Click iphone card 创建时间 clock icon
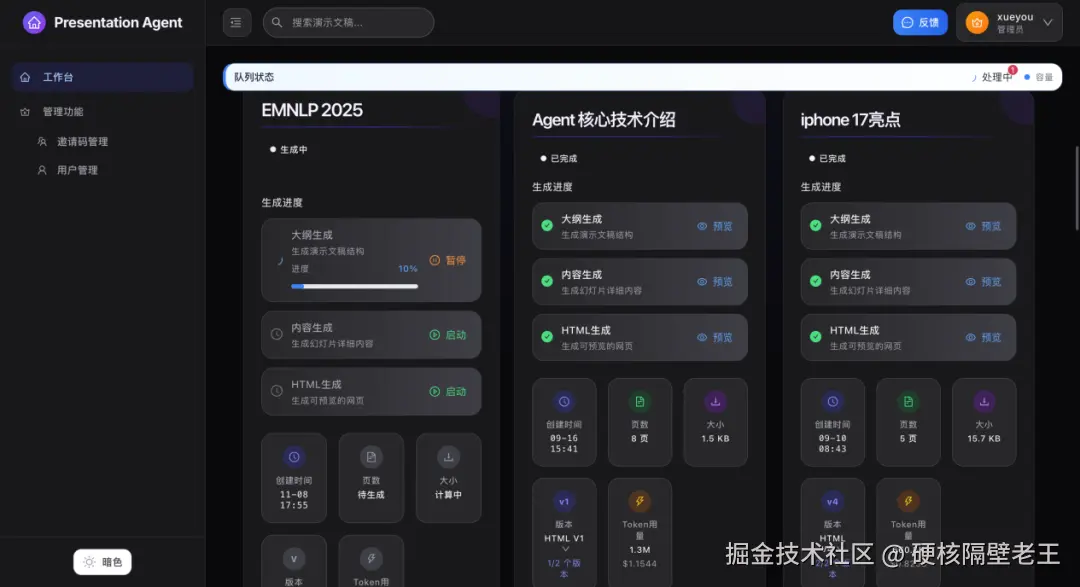 point(833,402)
